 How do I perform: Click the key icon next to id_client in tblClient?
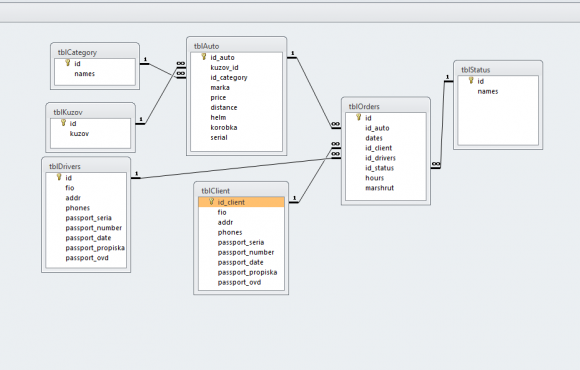point(211,202)
